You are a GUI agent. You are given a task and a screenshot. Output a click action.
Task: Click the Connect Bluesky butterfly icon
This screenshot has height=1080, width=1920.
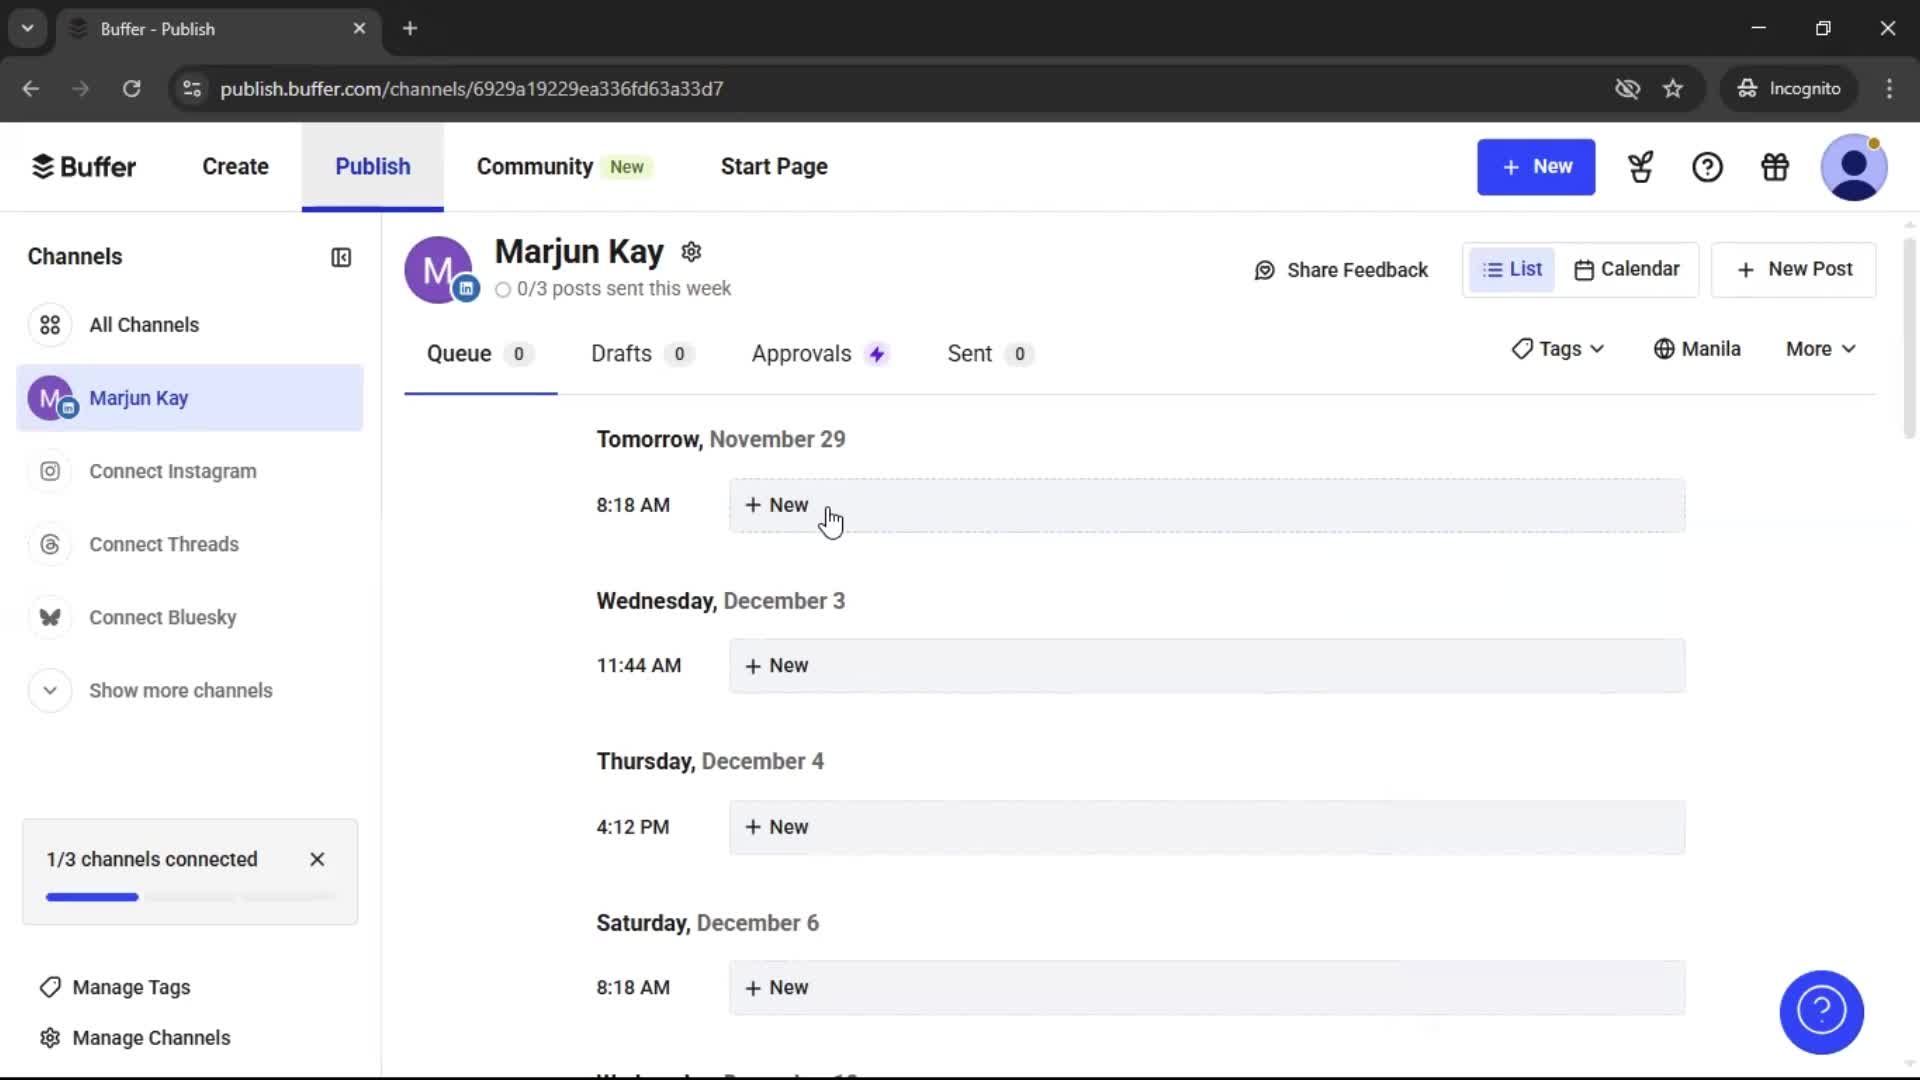click(x=50, y=617)
